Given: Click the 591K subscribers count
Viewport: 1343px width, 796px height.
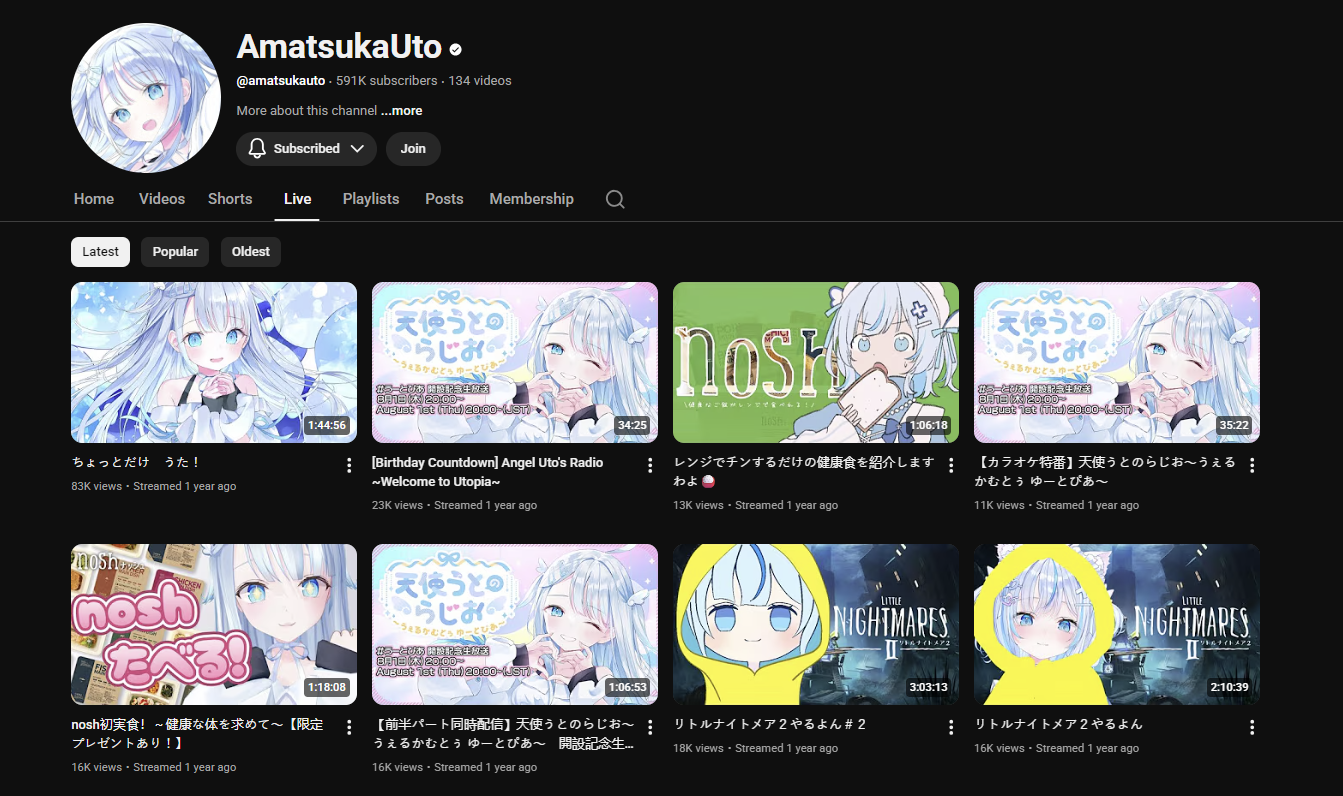Looking at the screenshot, I should 387,80.
